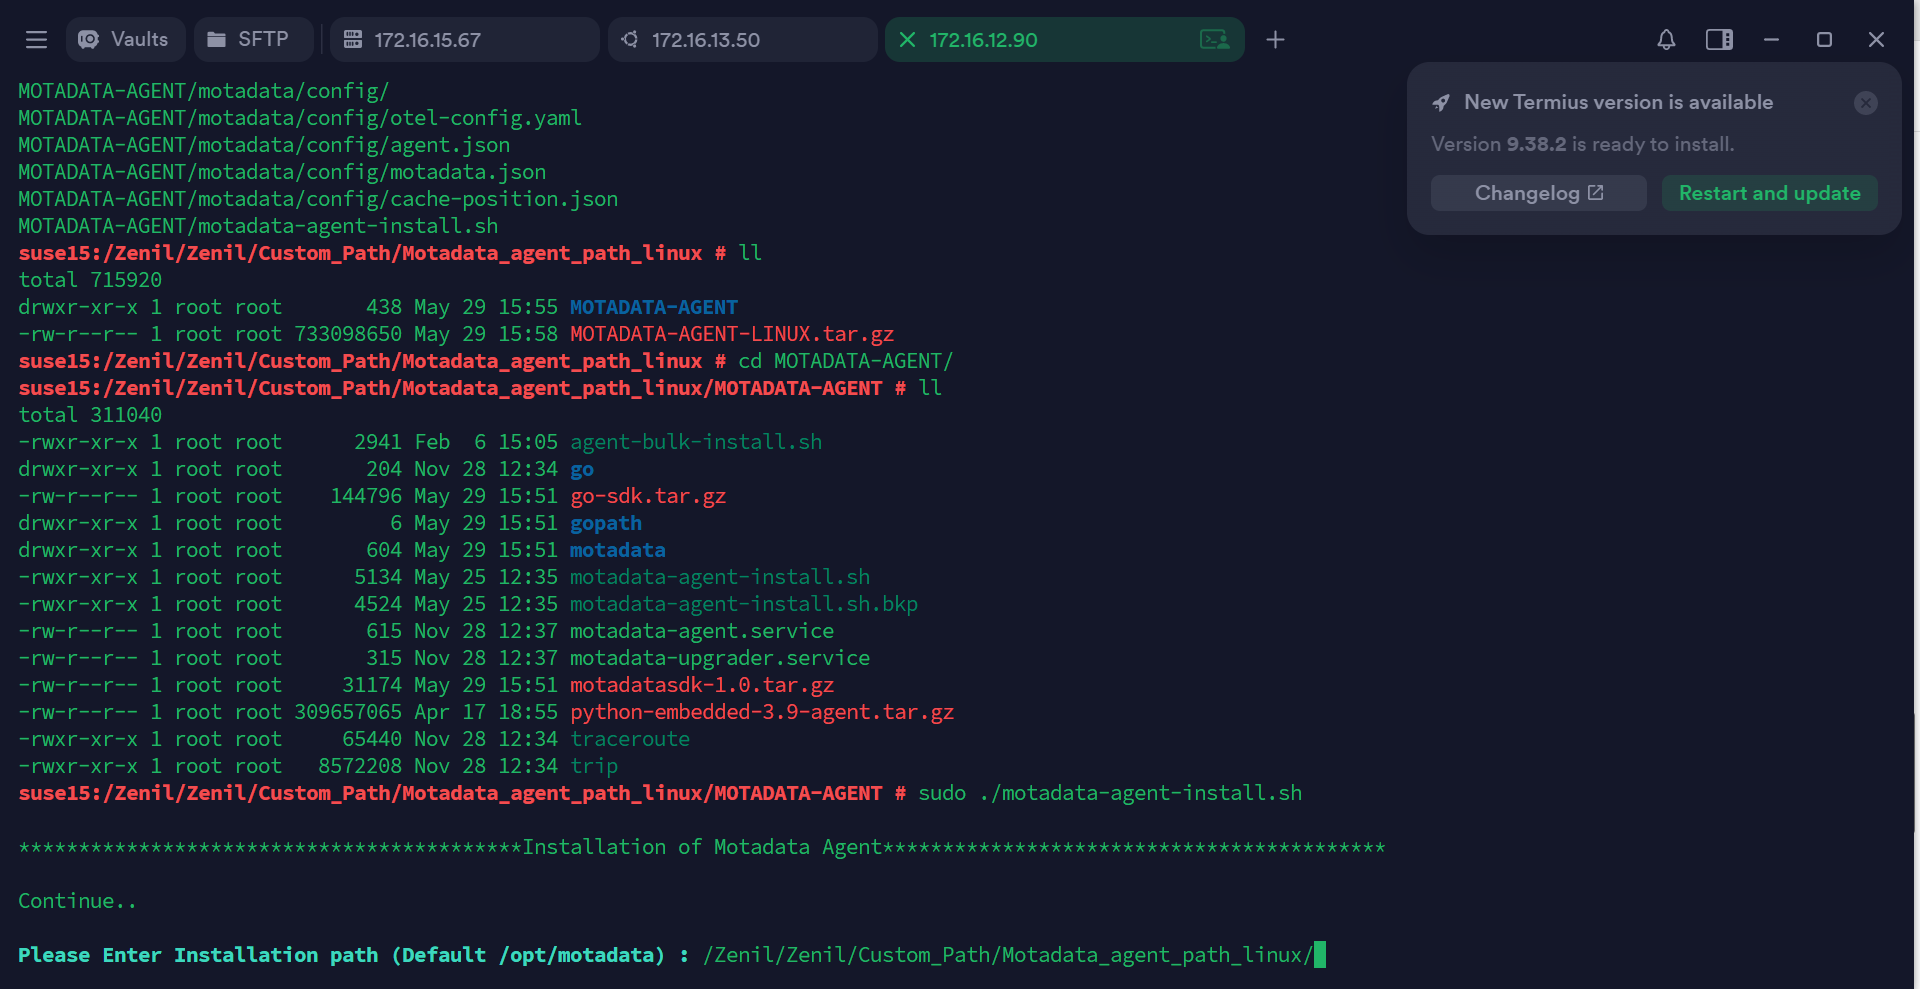Click the motadata-agent-install.sh.bkp filename
This screenshot has width=1920, height=989.
coord(744,604)
